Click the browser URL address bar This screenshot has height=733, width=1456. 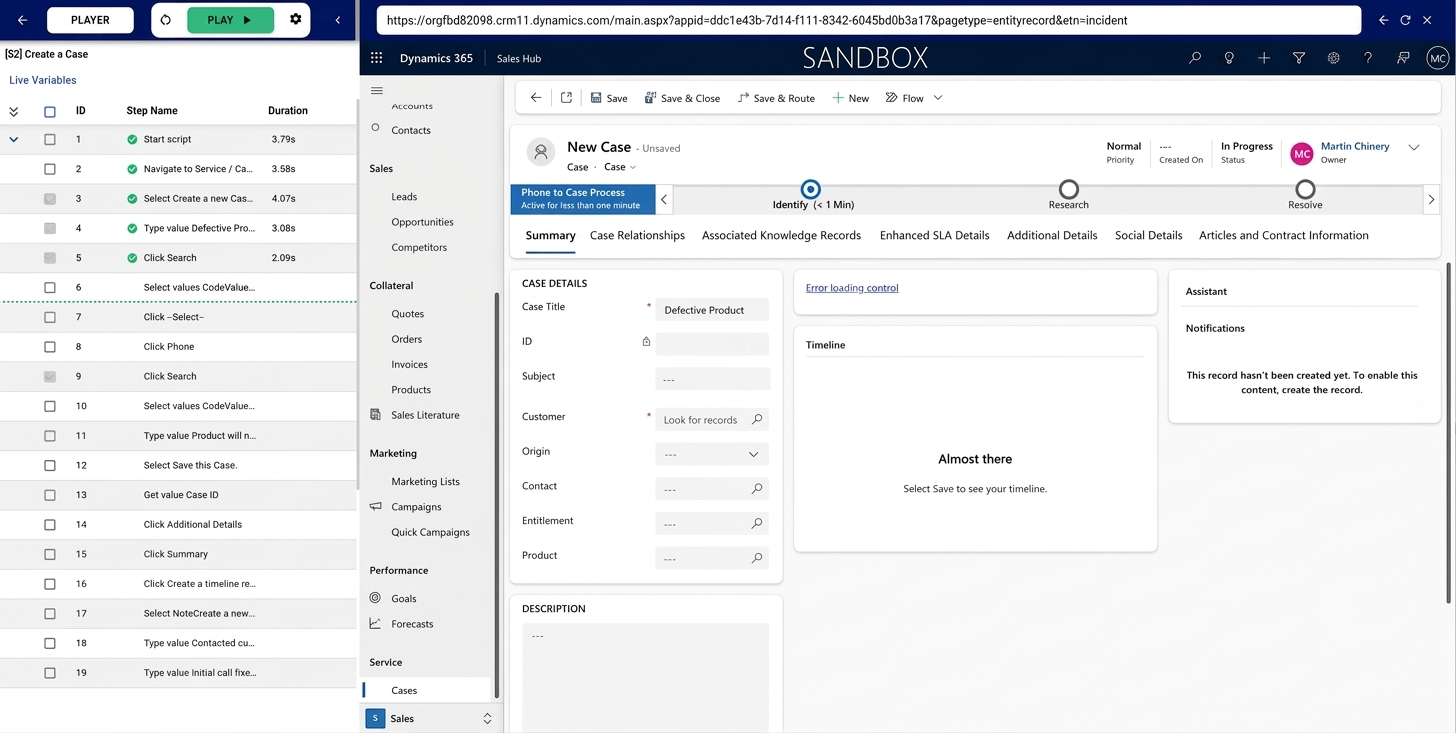point(868,20)
